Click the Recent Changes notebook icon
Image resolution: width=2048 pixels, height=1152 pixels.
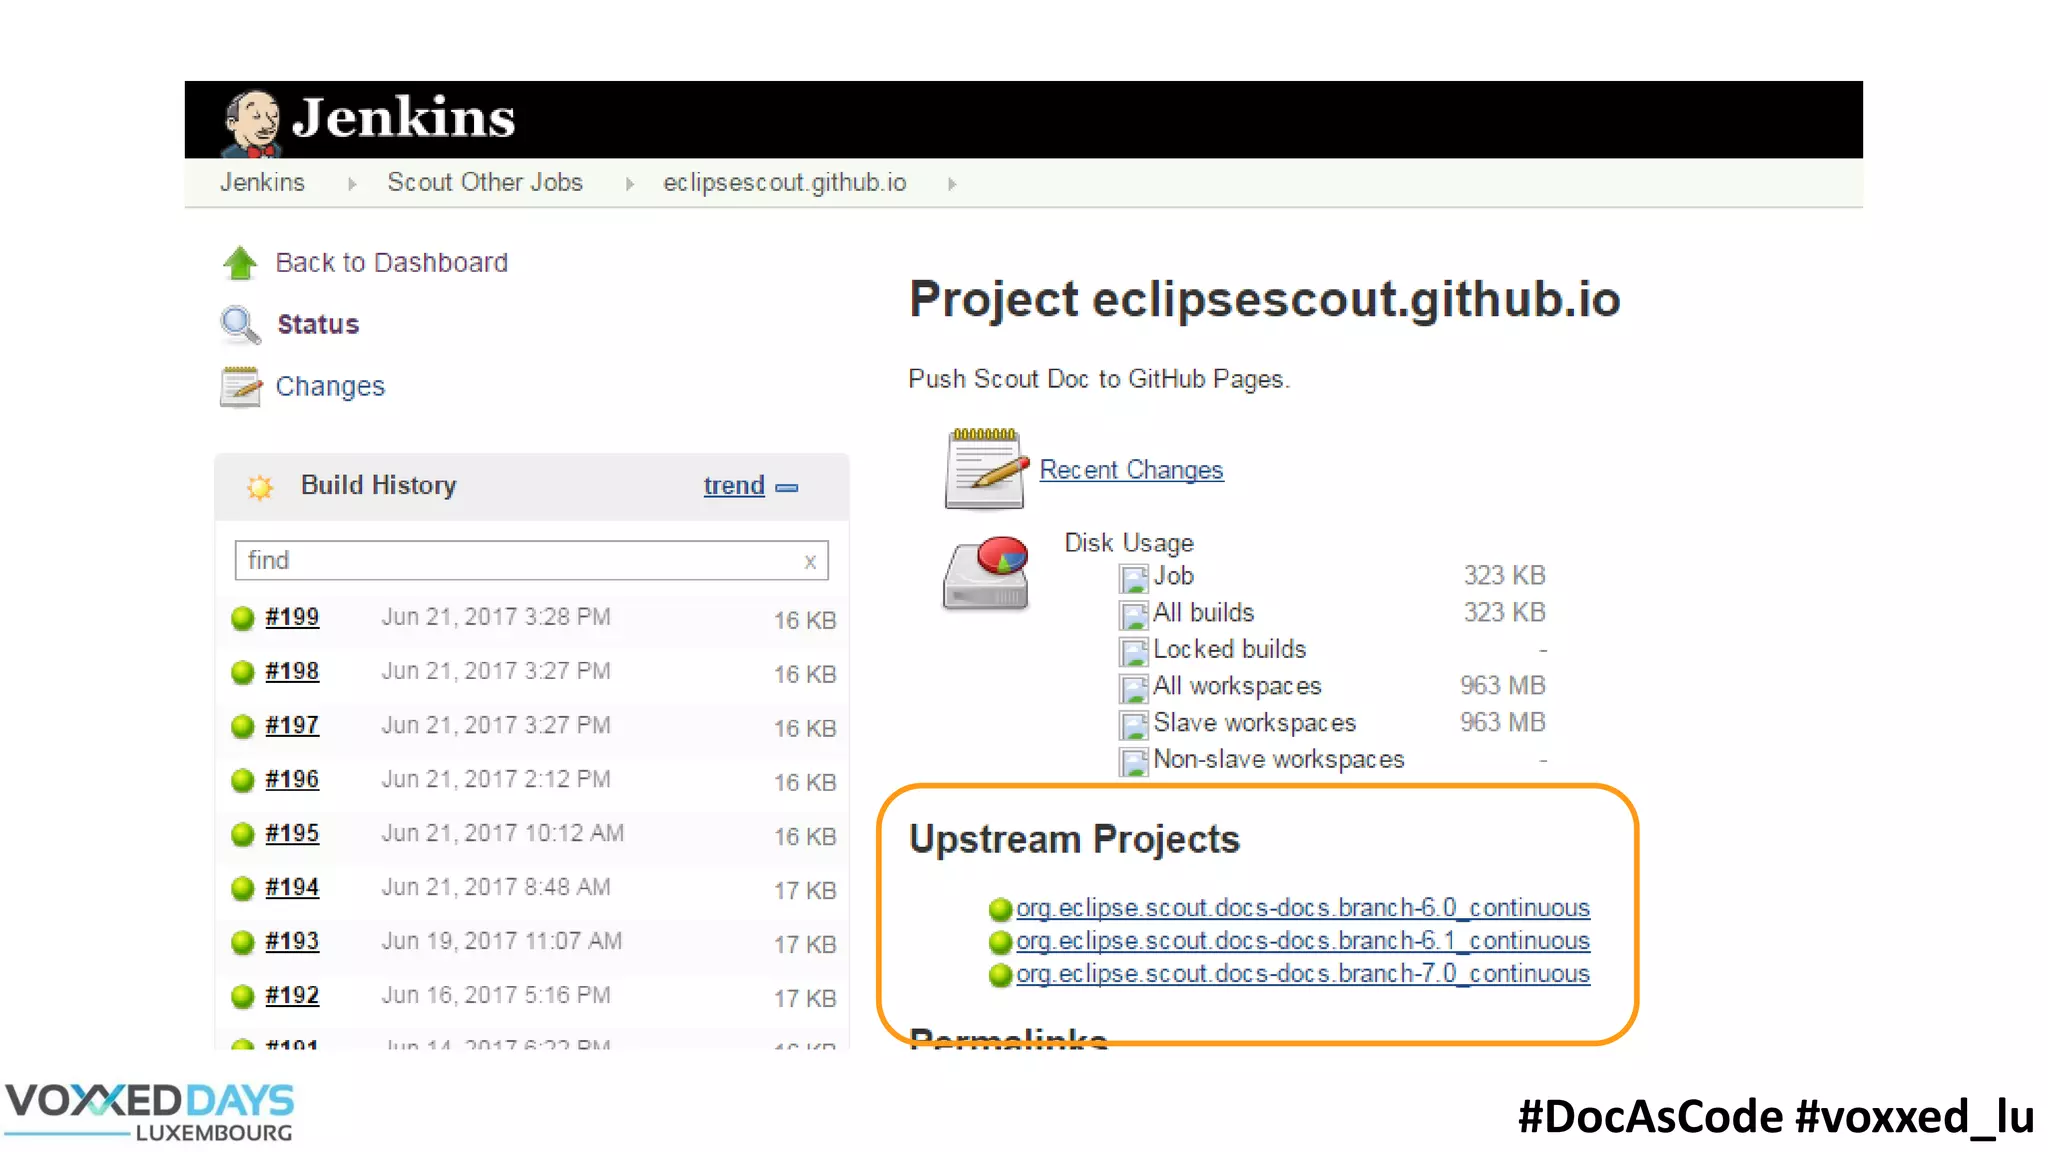pyautogui.click(x=985, y=469)
